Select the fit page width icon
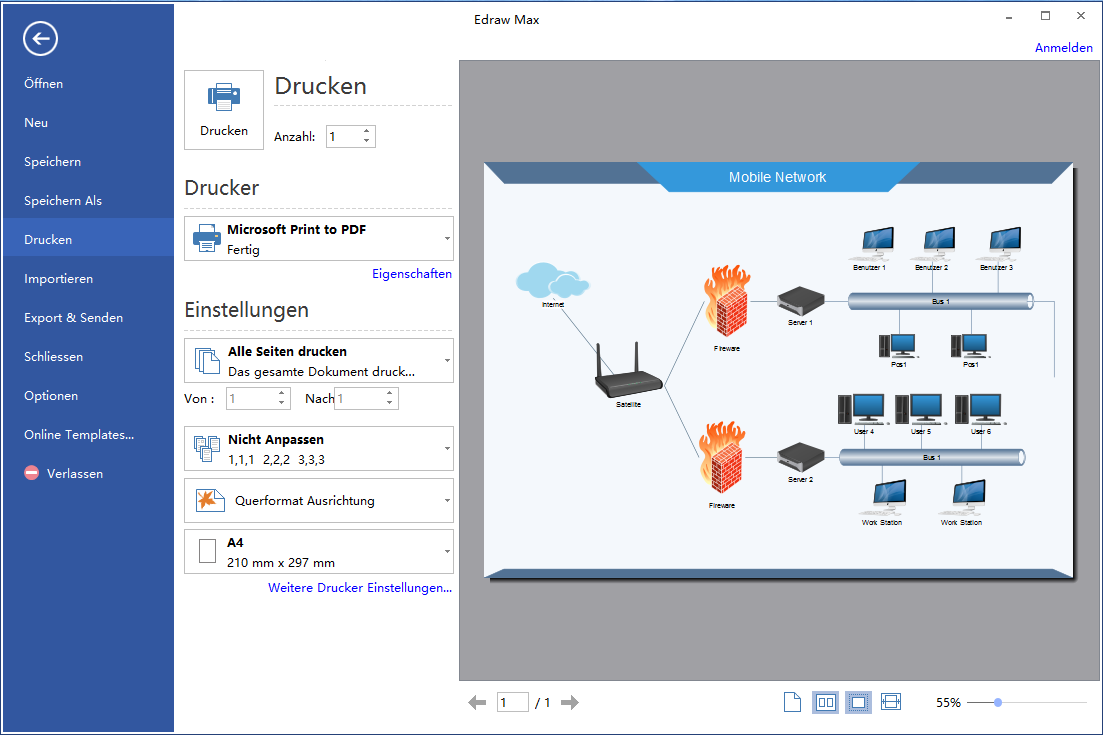 coord(891,702)
